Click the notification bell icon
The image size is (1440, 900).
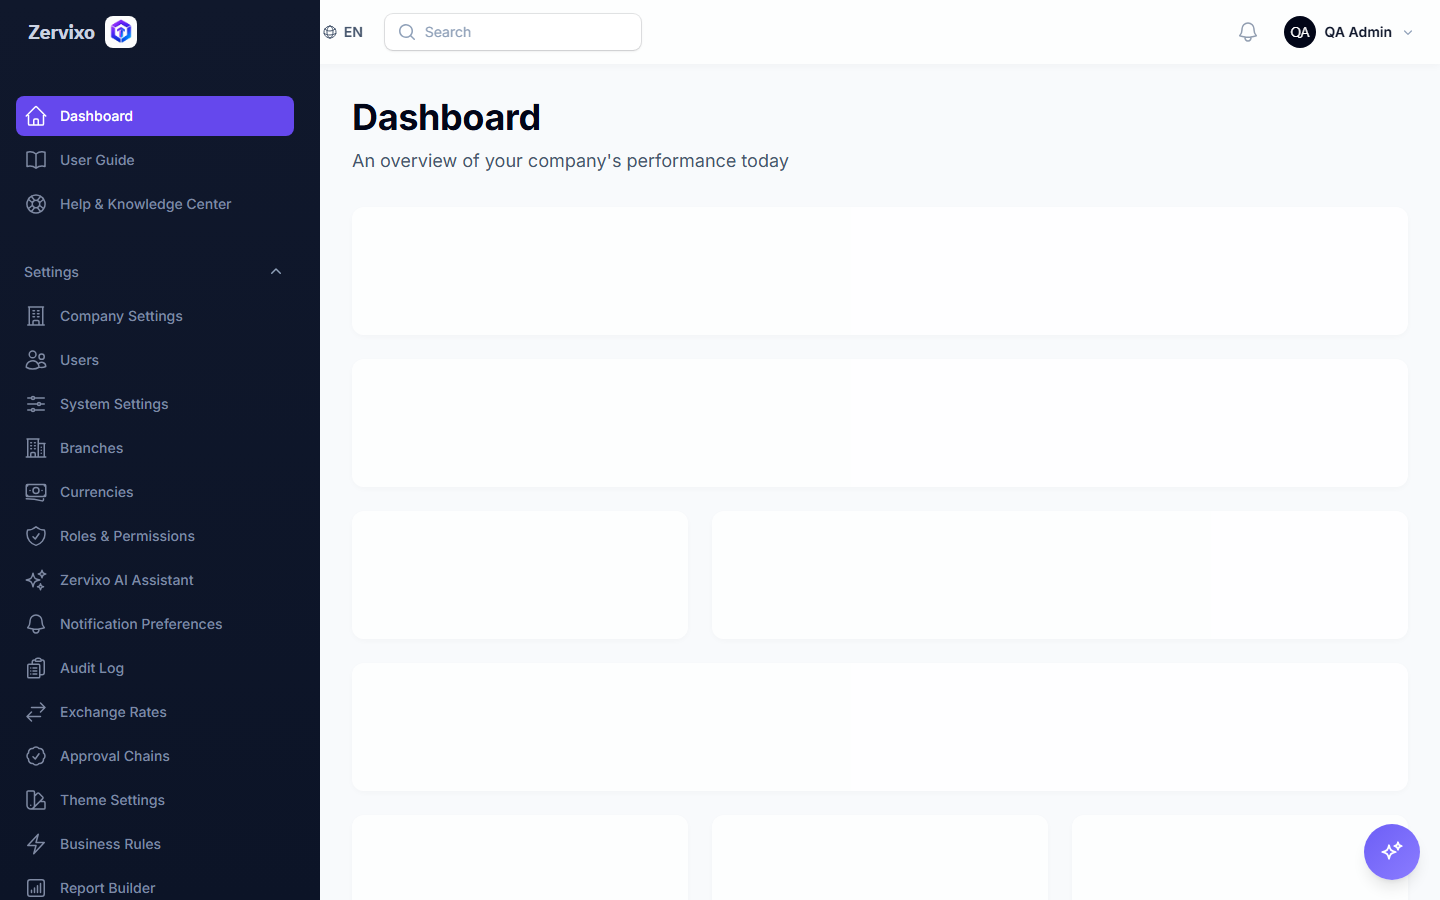click(x=1248, y=32)
